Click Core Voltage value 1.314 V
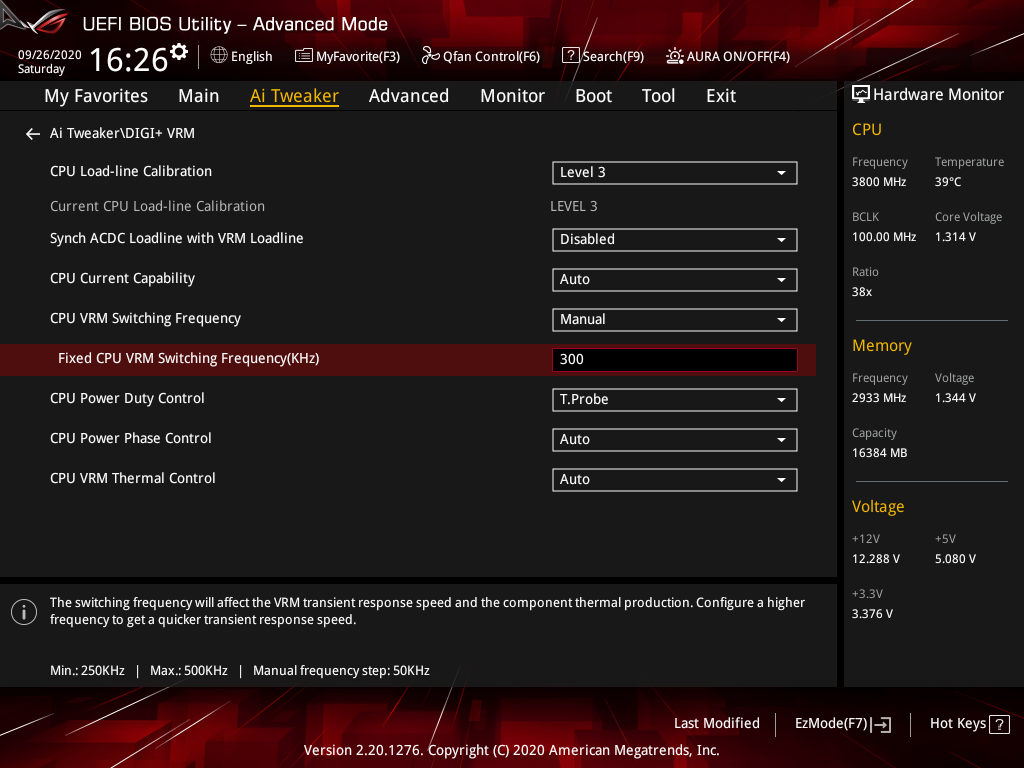Viewport: 1024px width, 768px height. [x=955, y=237]
